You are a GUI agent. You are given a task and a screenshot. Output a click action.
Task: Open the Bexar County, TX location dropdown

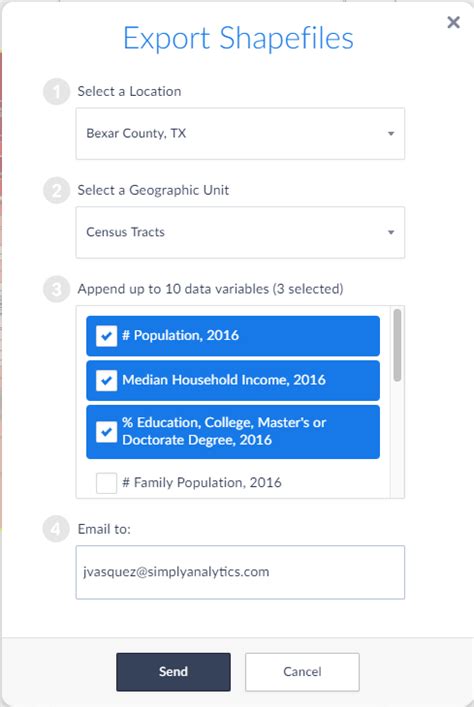tap(240, 133)
